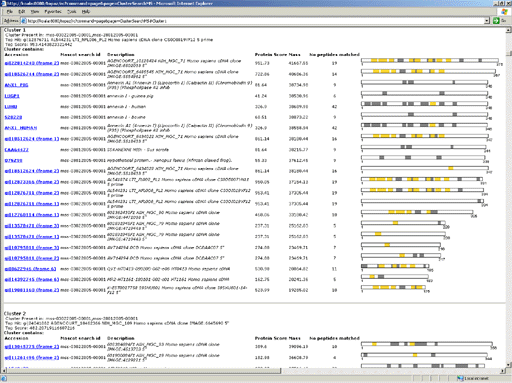
Task: Click the Windows flag logo in the menu bar
Action: [x=505, y=11]
